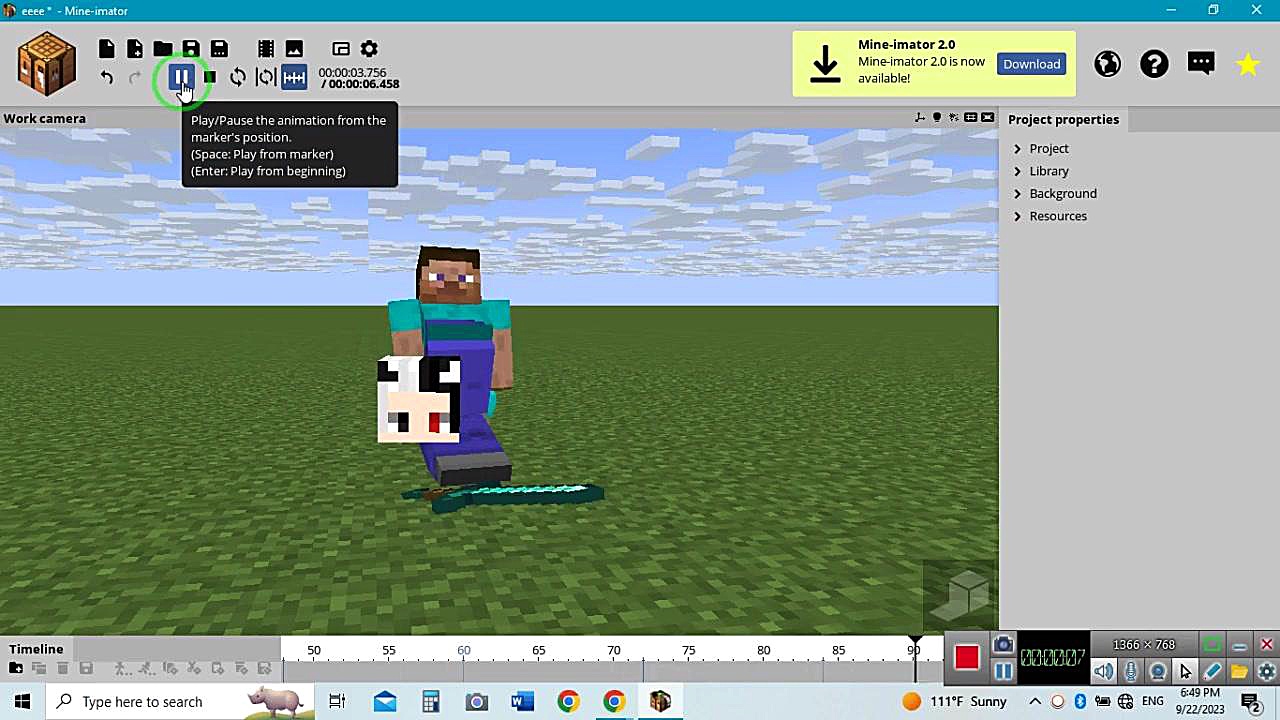Open the forums speech bubble icon
This screenshot has height=720, width=1280.
[1201, 64]
